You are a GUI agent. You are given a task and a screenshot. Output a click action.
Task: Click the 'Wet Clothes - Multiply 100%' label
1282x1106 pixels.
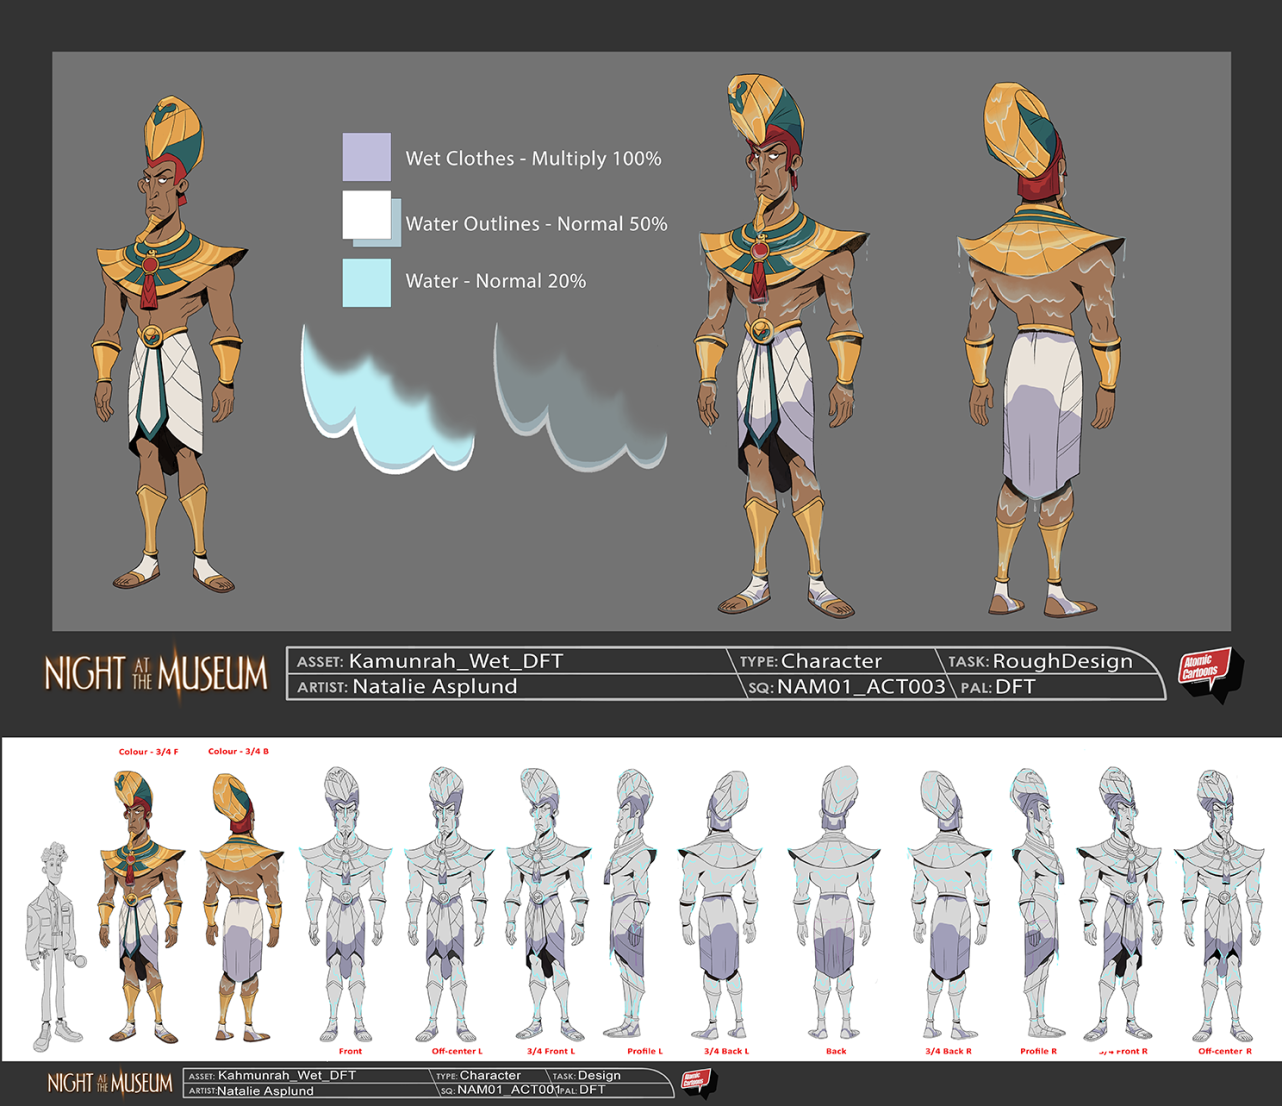tap(533, 158)
